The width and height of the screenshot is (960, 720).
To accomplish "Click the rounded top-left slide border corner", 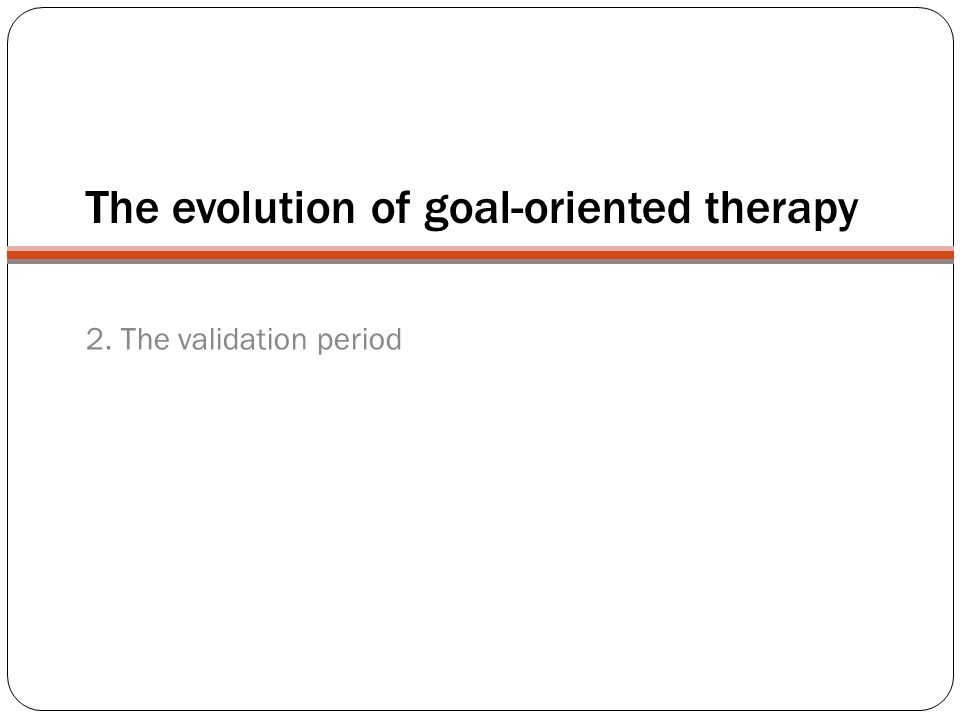I will point(18,18).
